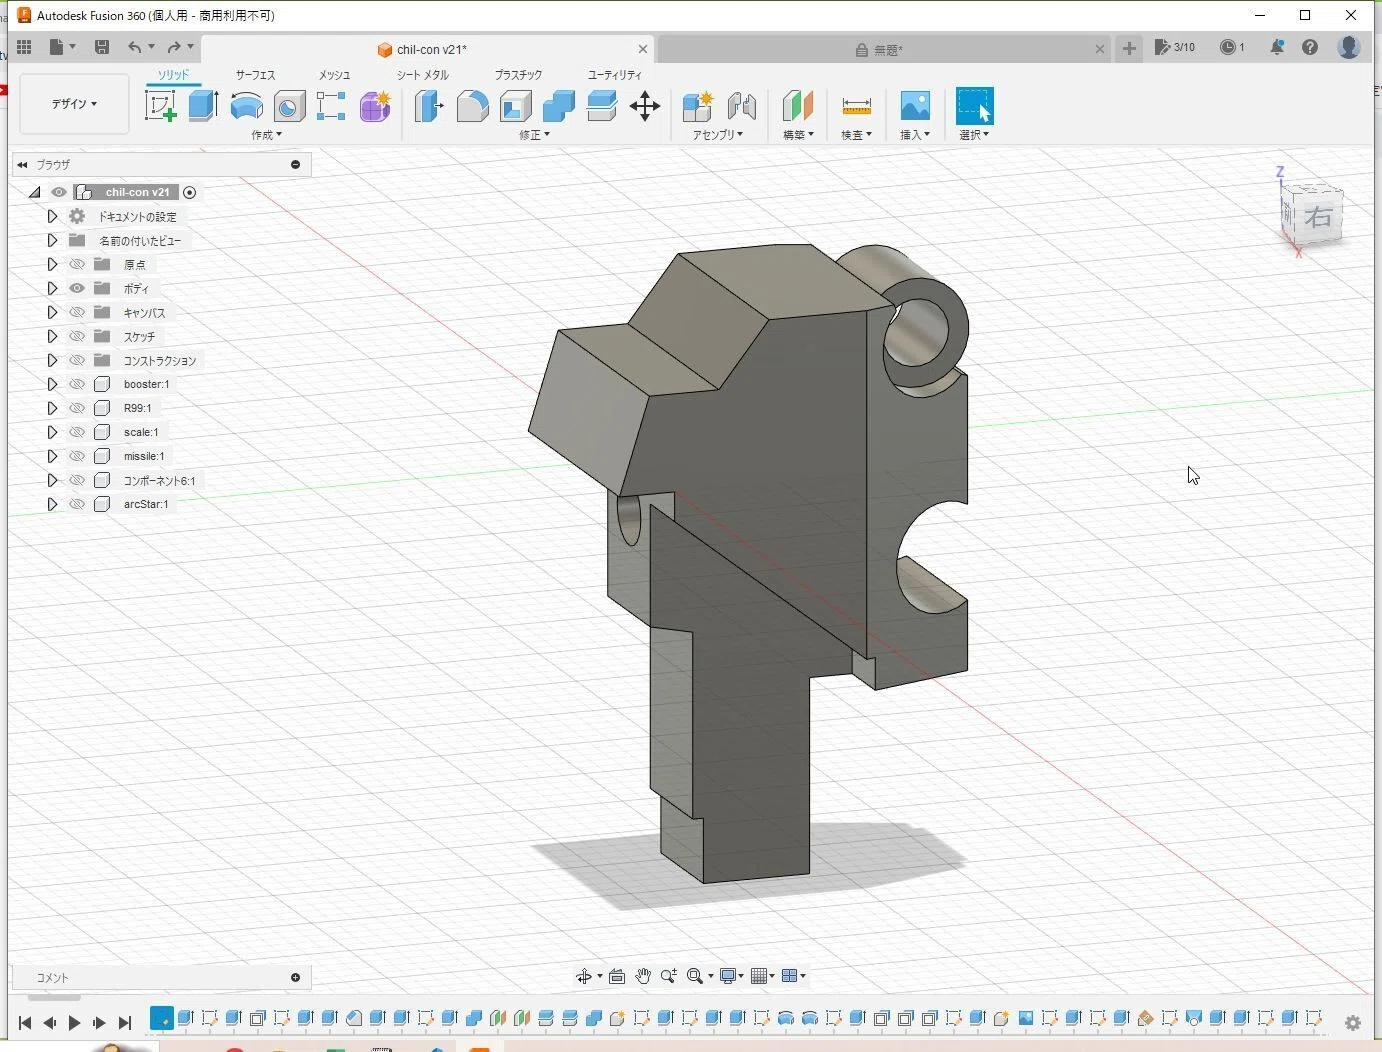Open the user profile avatar
Screen dimensions: 1382x1052
click(1349, 47)
